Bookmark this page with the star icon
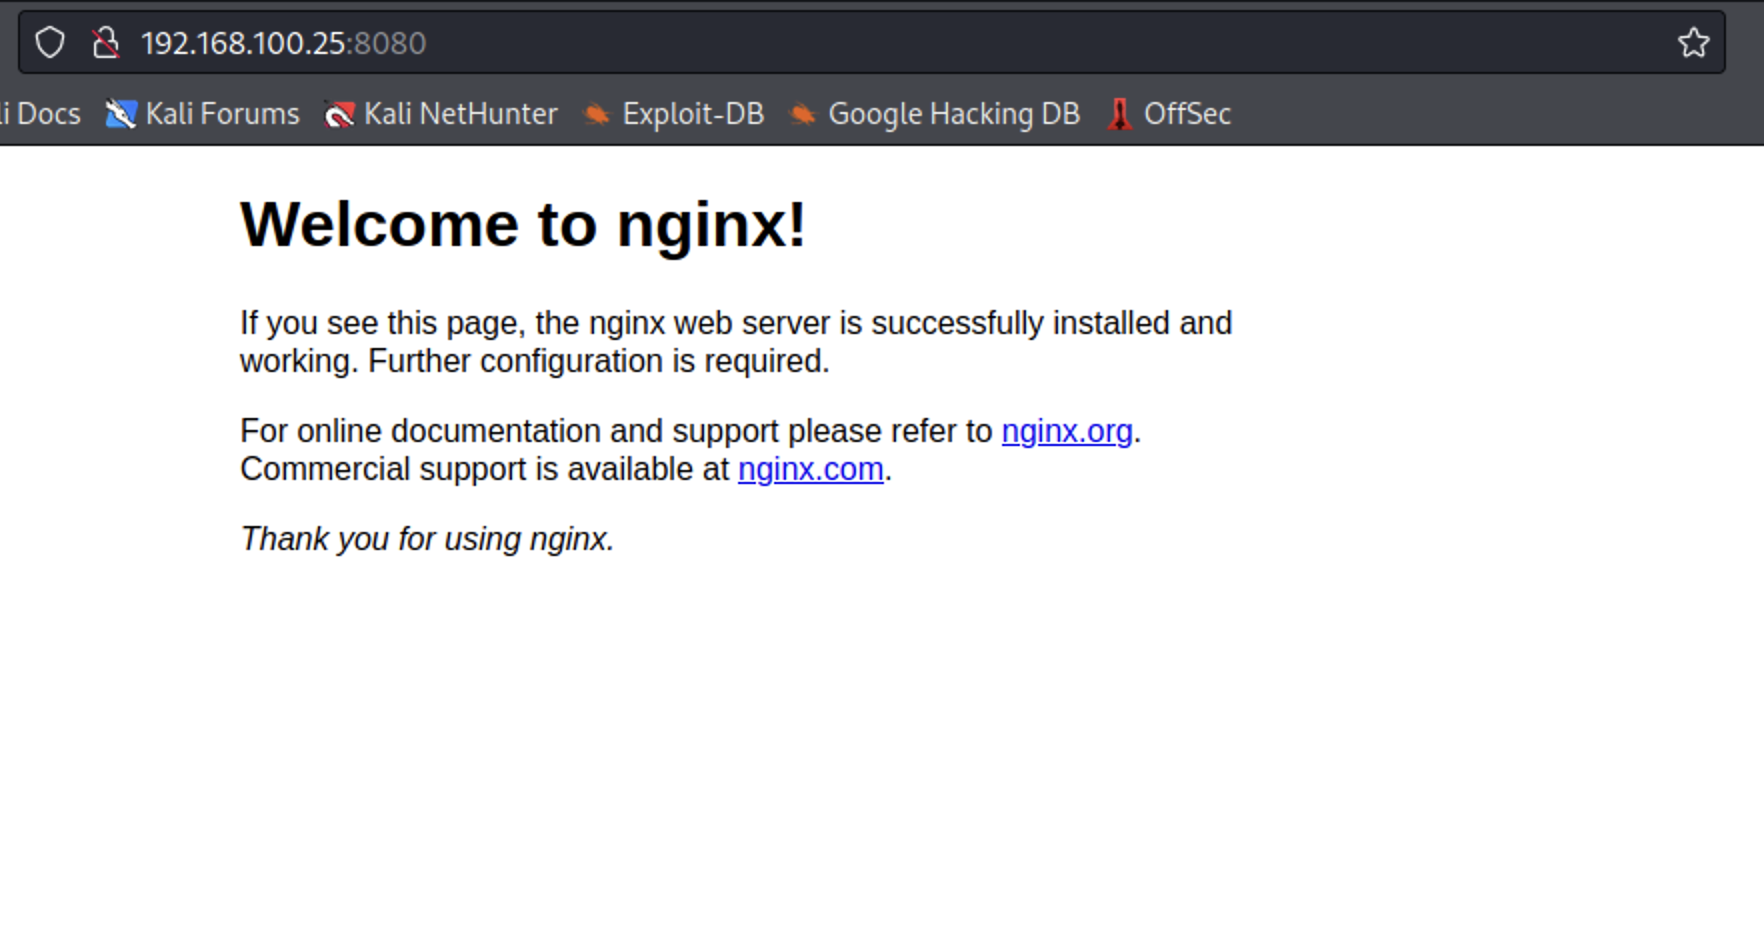 [1693, 43]
